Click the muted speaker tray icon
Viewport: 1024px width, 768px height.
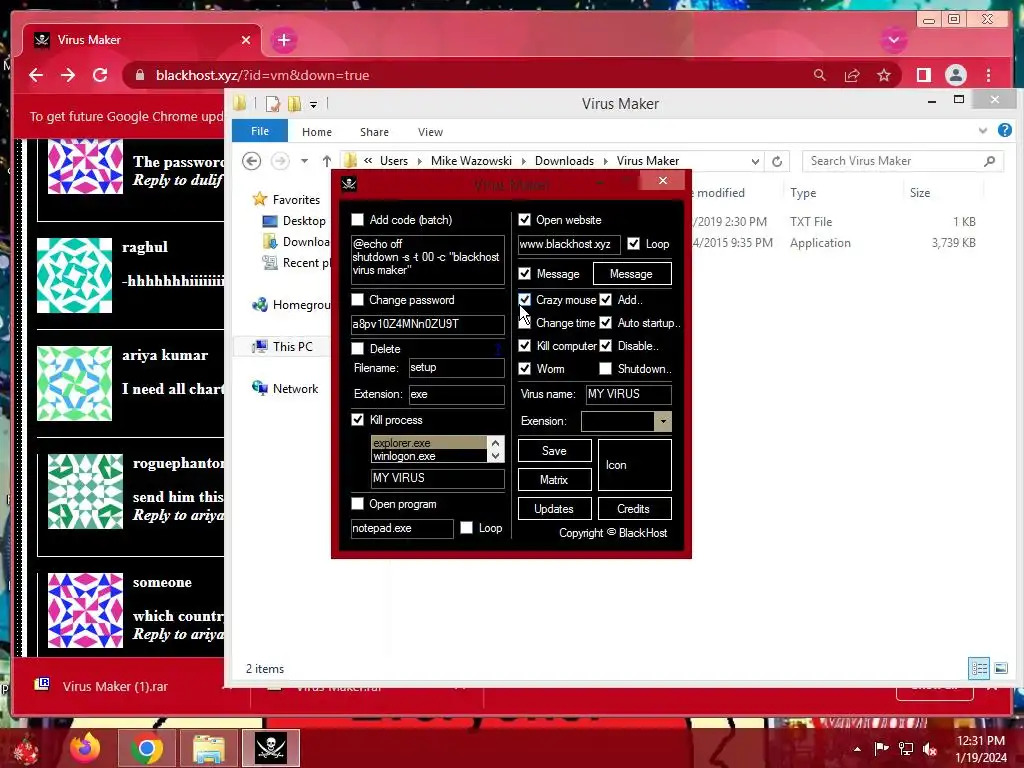point(930,748)
